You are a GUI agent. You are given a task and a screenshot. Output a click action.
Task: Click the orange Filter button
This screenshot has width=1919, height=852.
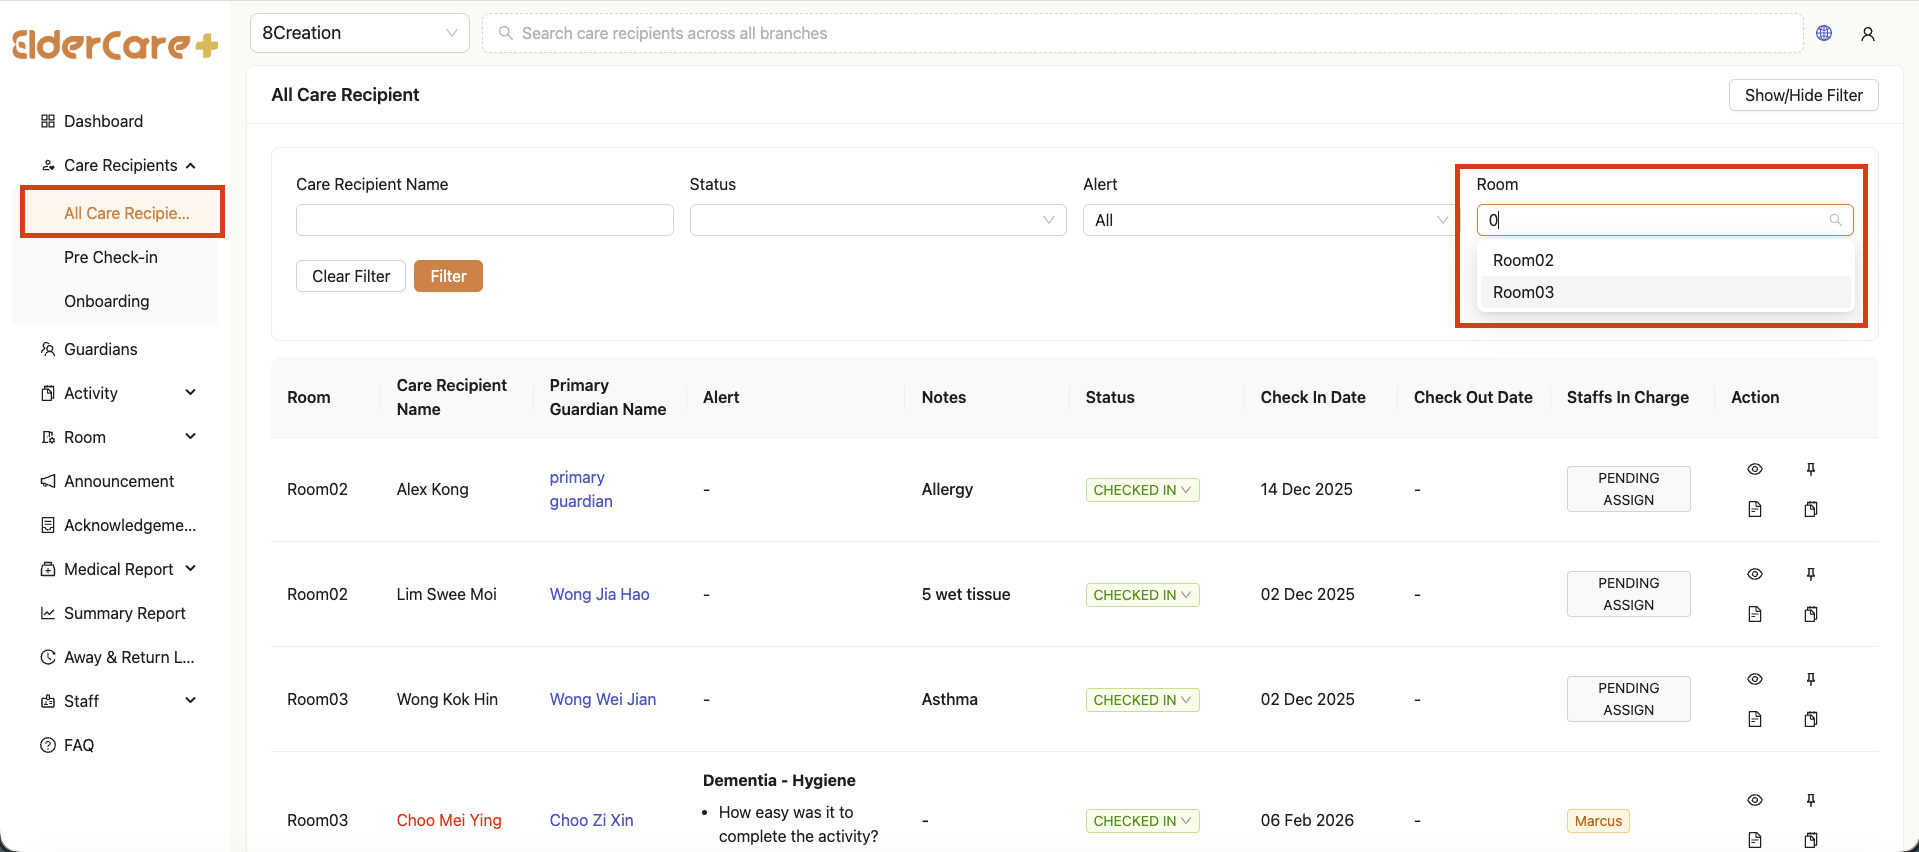click(448, 276)
